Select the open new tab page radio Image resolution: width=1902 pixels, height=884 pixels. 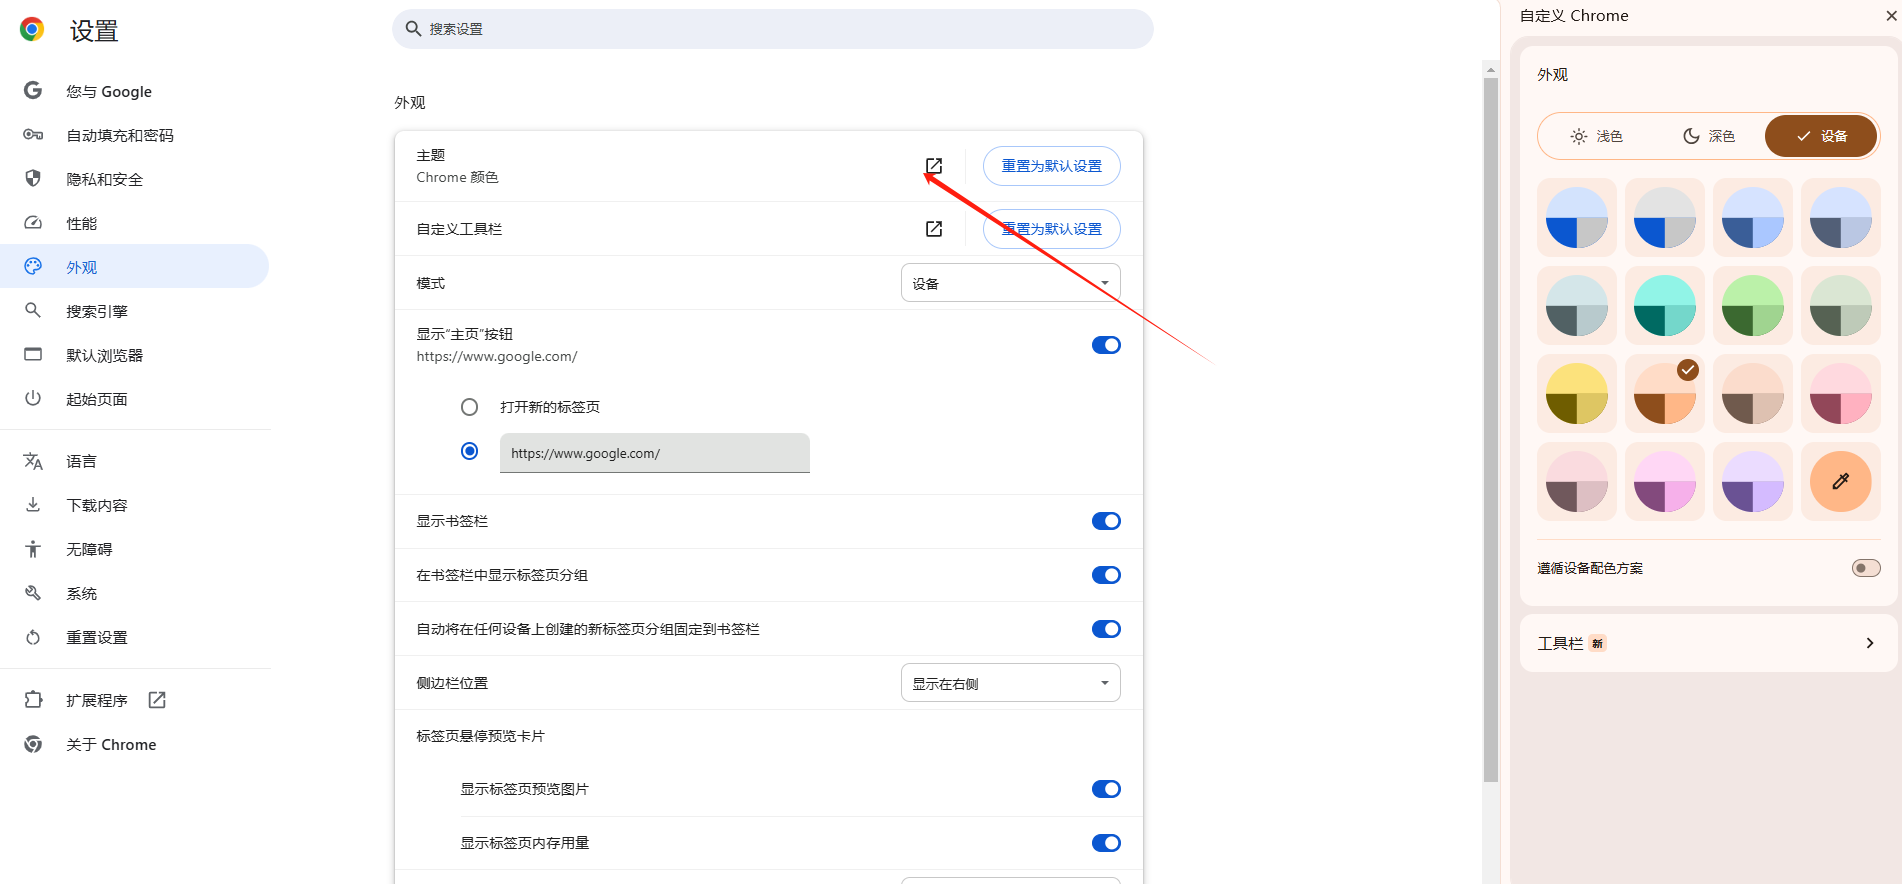point(469,407)
